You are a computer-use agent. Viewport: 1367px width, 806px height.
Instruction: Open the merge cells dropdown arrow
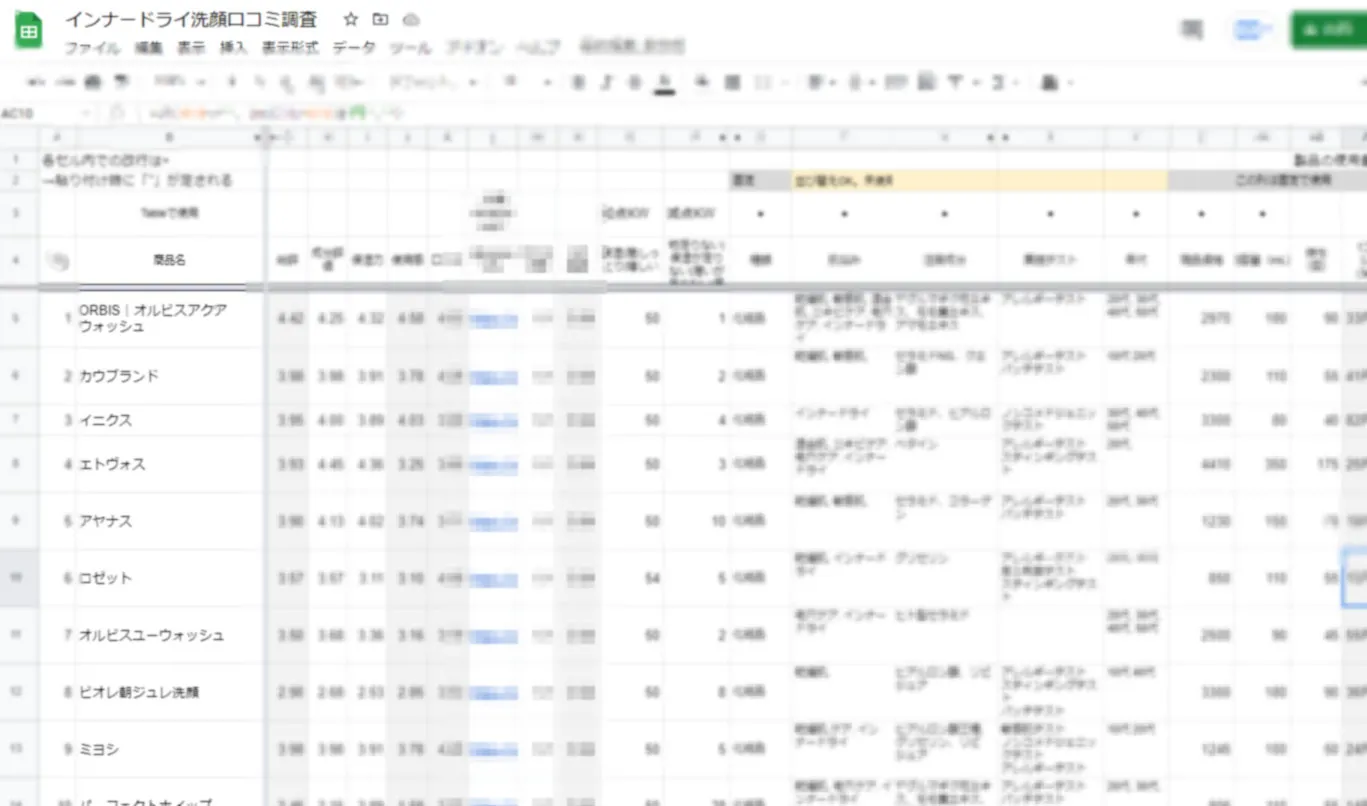(x=785, y=82)
